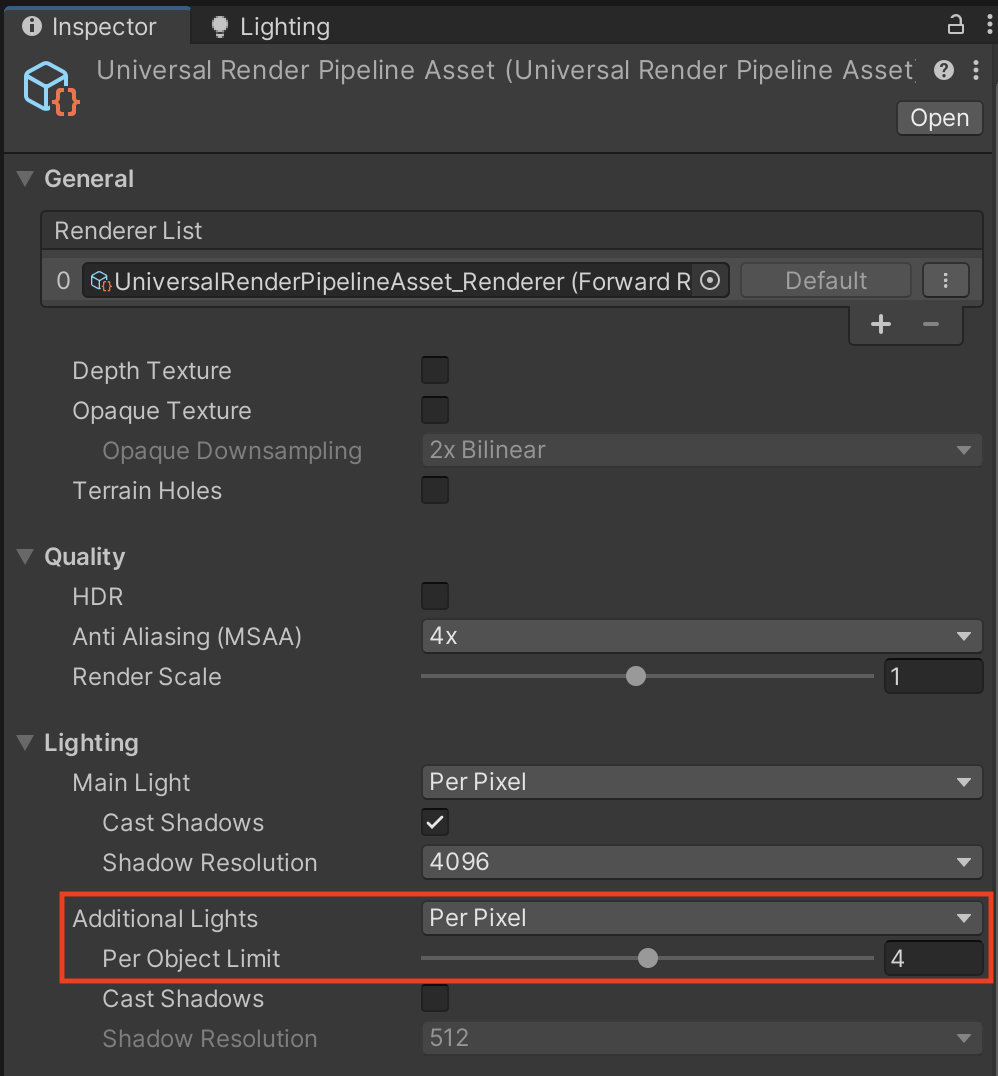Click the Render Scale slider handle
Image resolution: width=998 pixels, height=1076 pixels.
[636, 676]
